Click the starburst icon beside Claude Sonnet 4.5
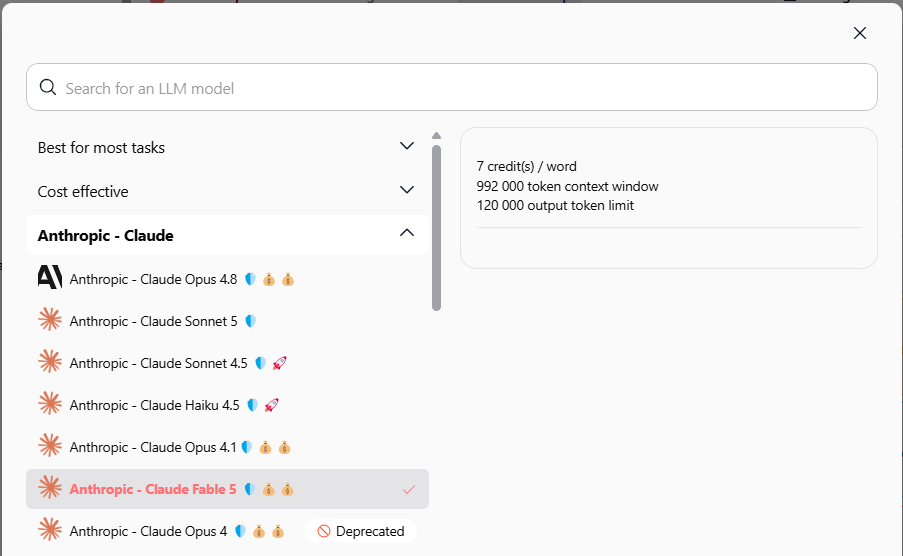Viewport: 903px width, 556px height. (x=50, y=361)
